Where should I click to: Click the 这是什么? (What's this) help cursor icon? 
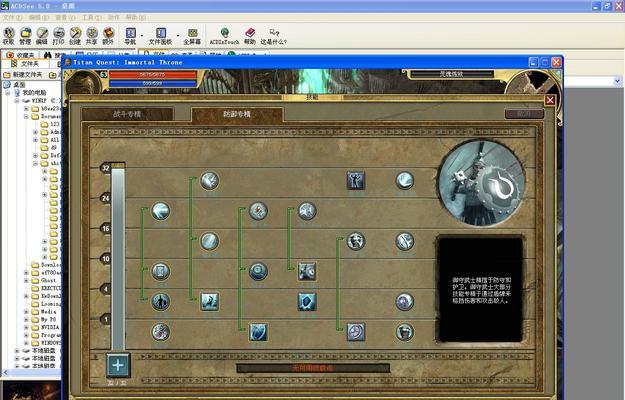[274, 35]
